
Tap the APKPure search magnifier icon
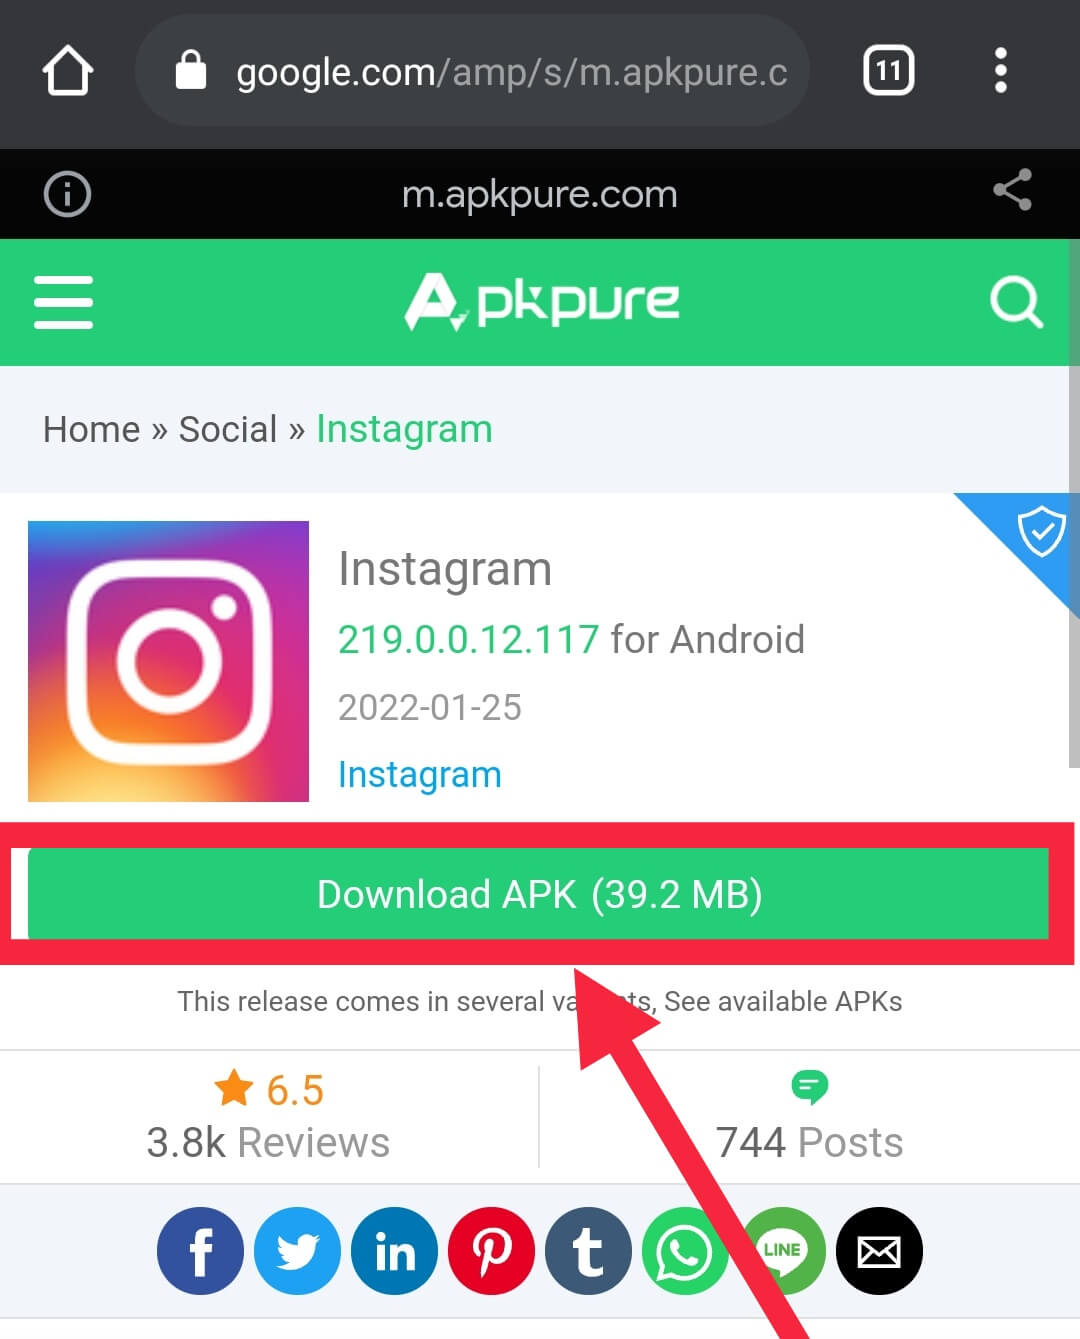point(1016,302)
